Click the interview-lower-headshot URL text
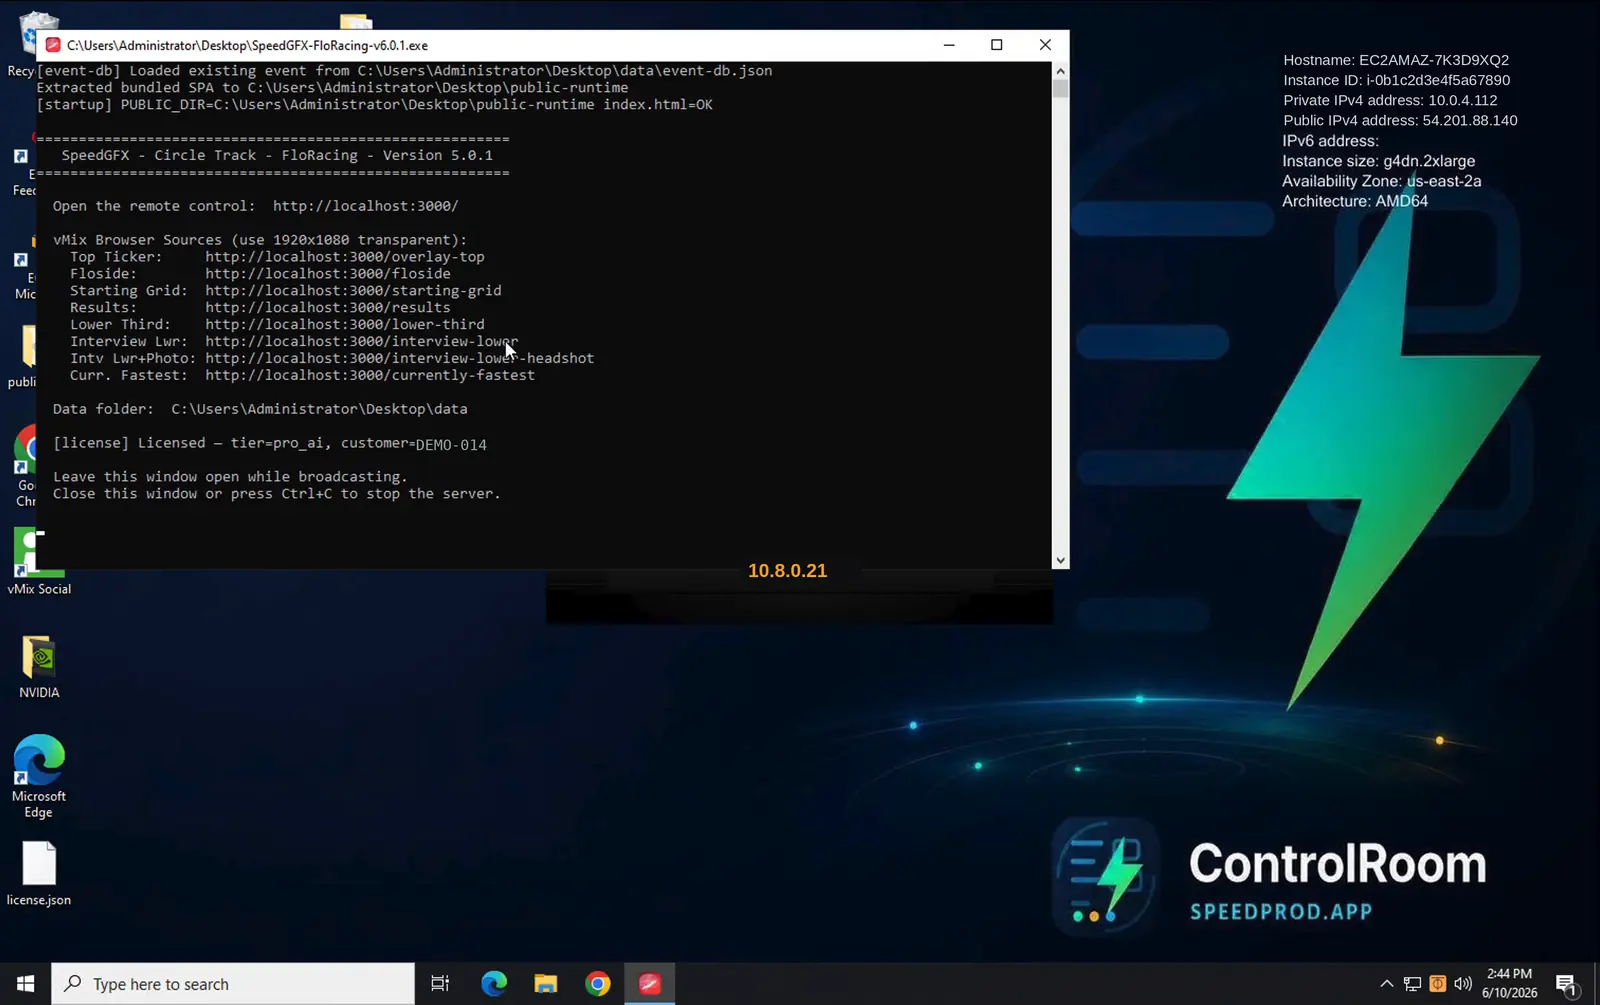Viewport: 1600px width, 1005px height. (400, 359)
